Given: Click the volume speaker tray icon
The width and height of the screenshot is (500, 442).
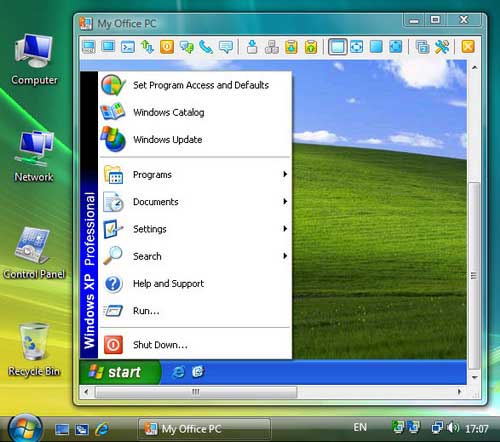Looking at the screenshot, I should click(453, 427).
